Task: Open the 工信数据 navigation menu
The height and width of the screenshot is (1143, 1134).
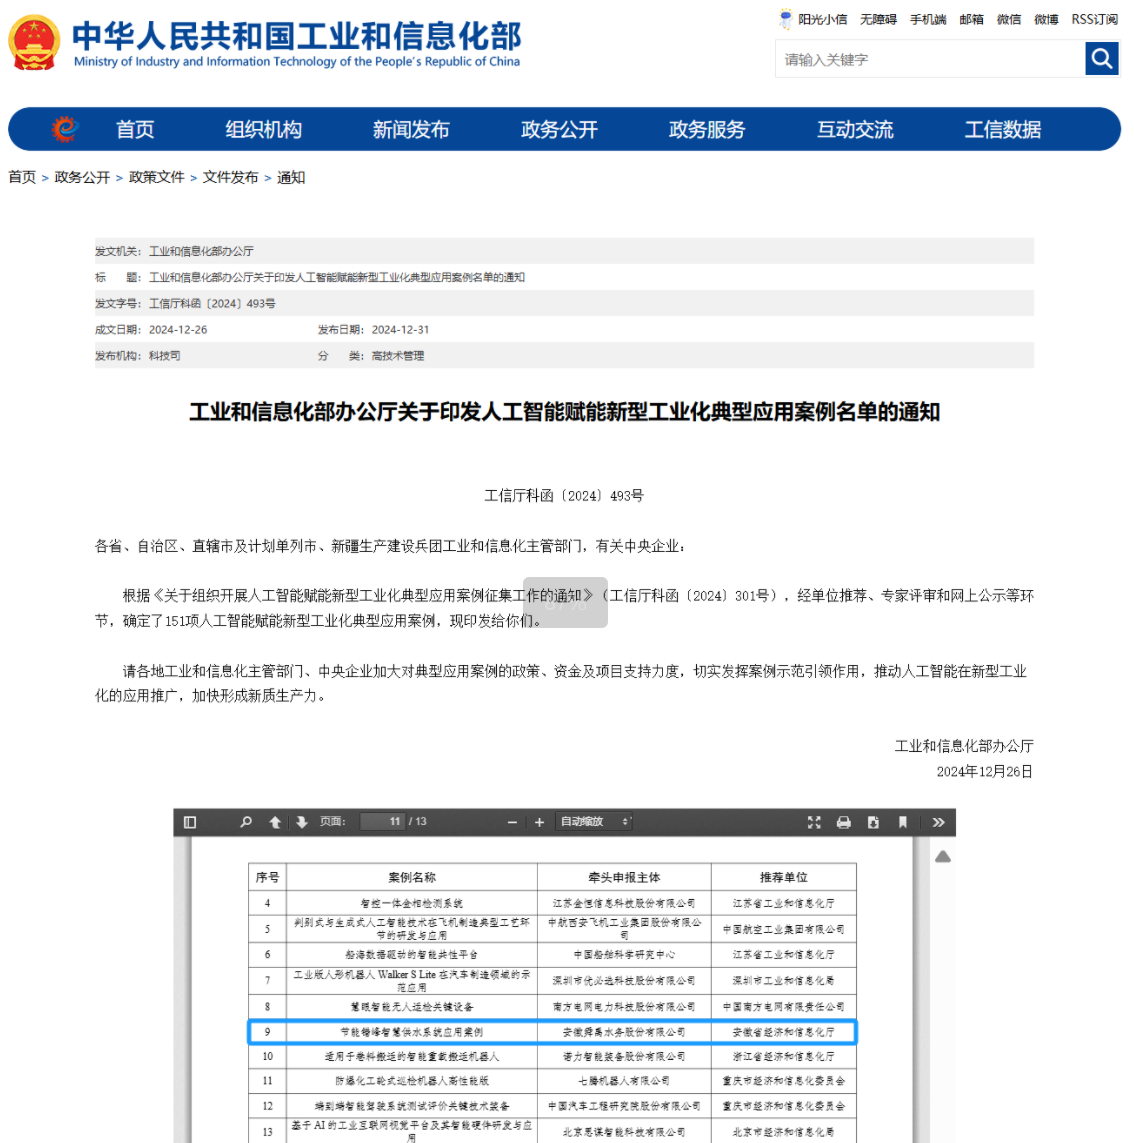Action: click(x=1003, y=130)
